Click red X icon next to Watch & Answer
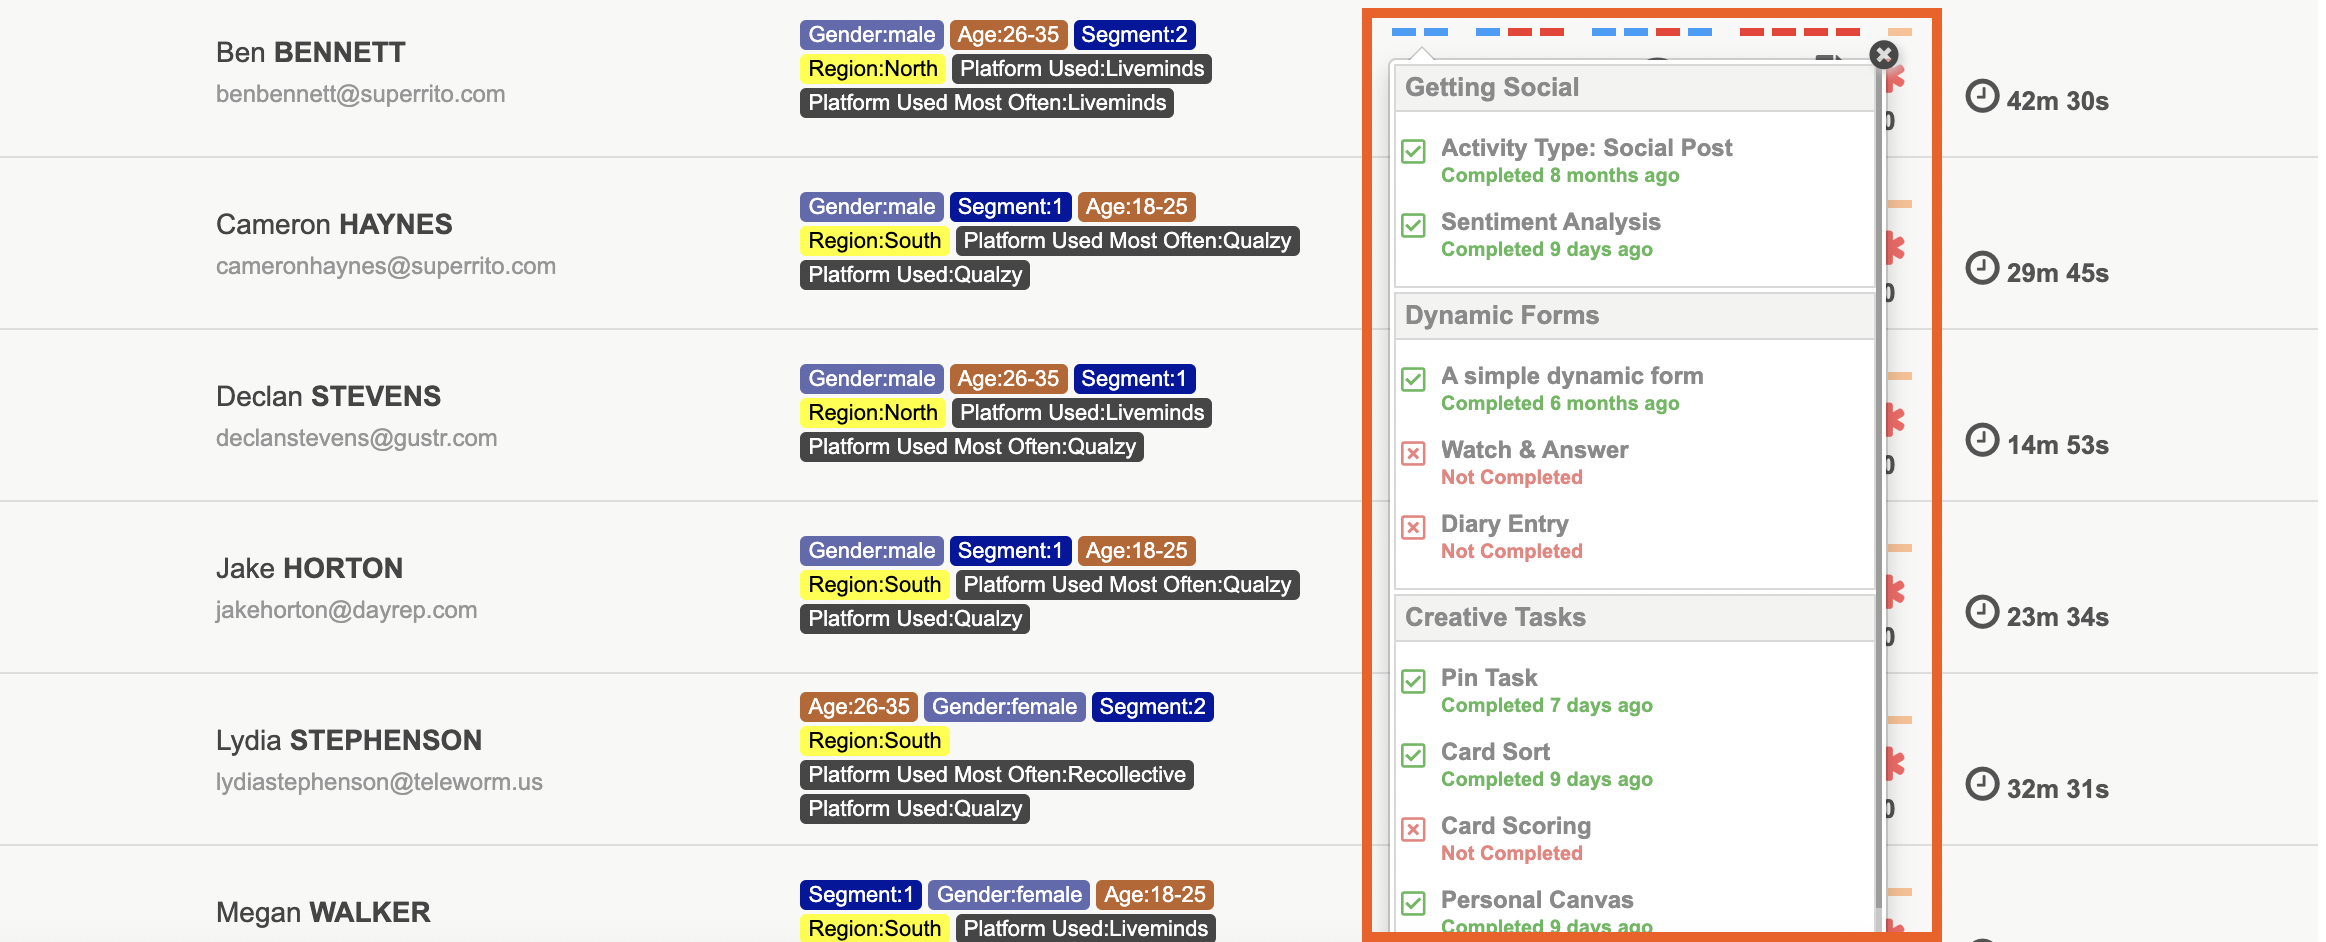 click(1413, 454)
